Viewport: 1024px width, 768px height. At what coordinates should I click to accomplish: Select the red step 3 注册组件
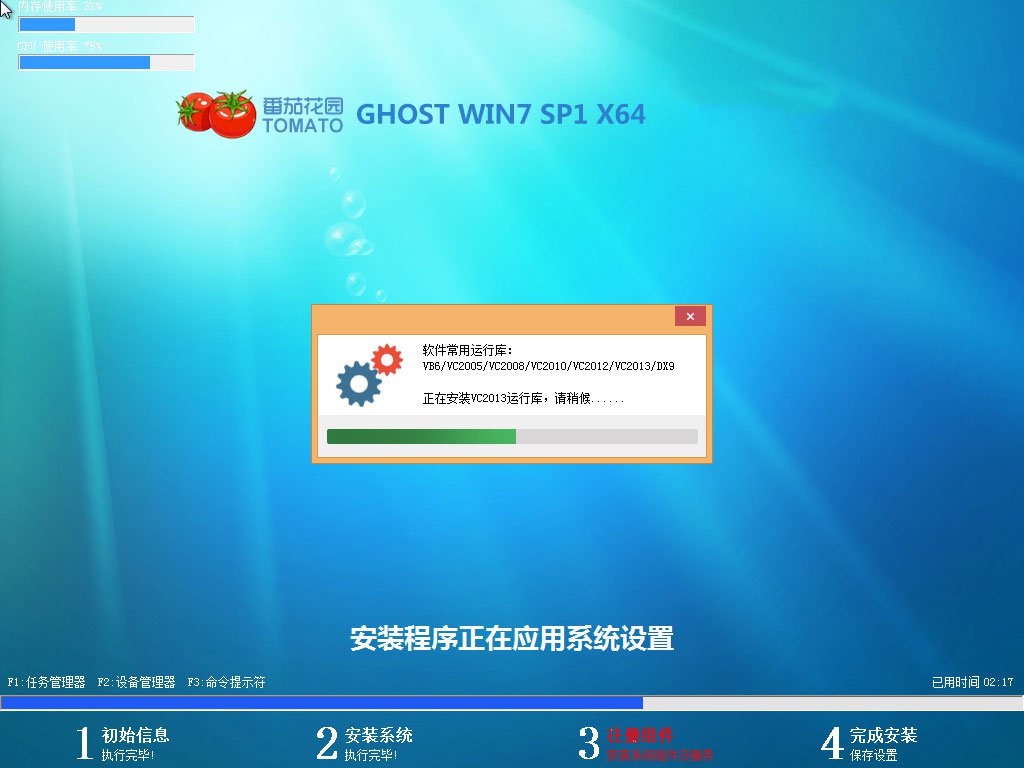point(646,743)
